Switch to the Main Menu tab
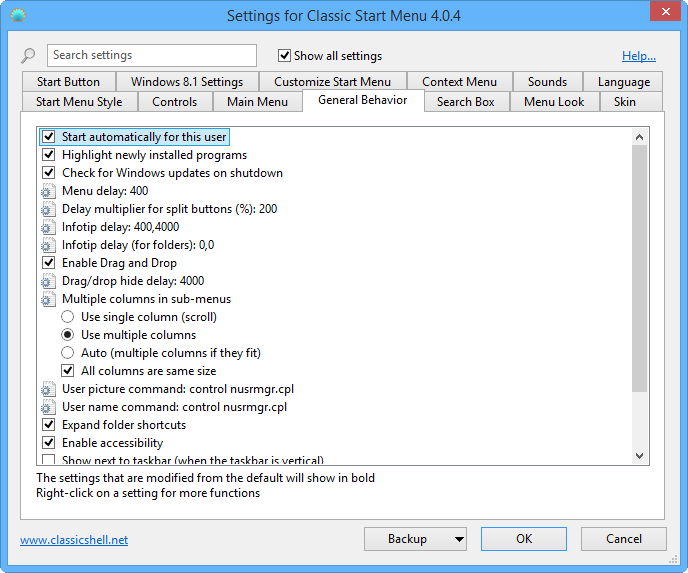688x573 pixels. [258, 102]
